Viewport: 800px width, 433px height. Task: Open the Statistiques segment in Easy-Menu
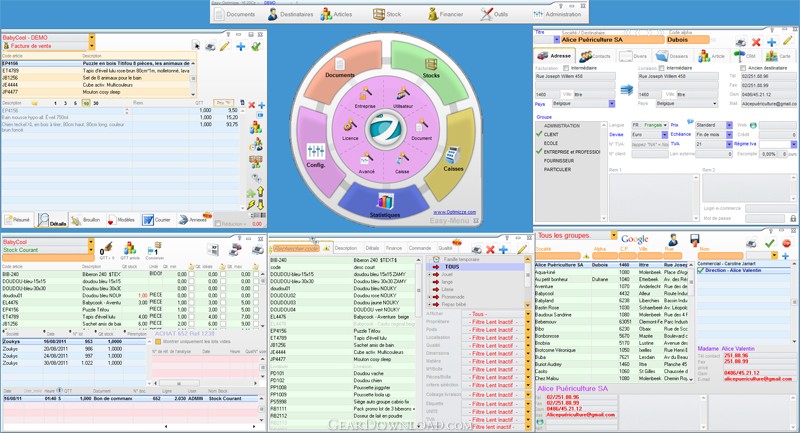[x=385, y=204]
